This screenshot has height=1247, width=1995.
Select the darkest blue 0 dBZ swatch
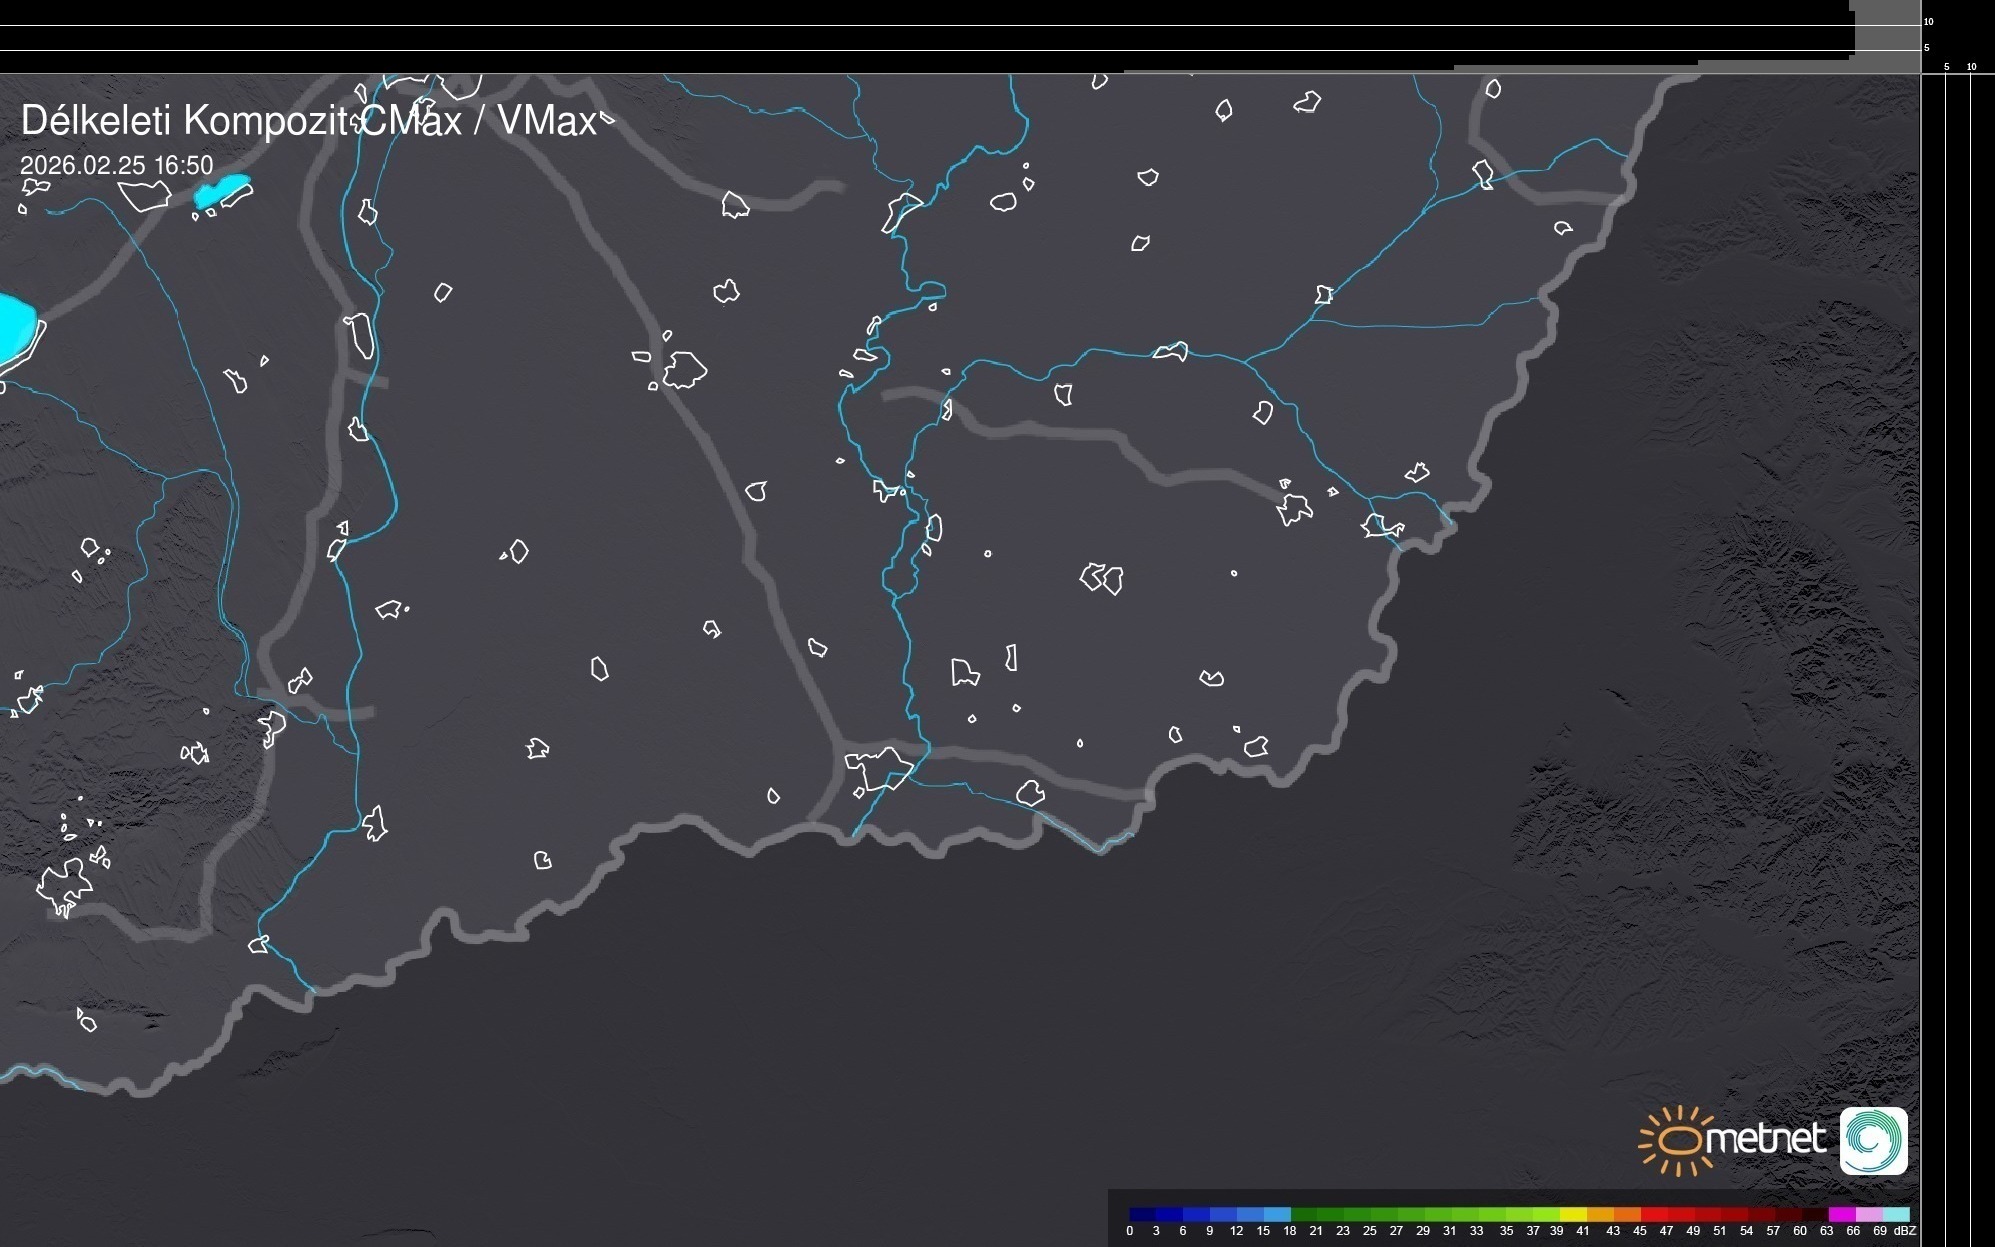click(x=1142, y=1214)
